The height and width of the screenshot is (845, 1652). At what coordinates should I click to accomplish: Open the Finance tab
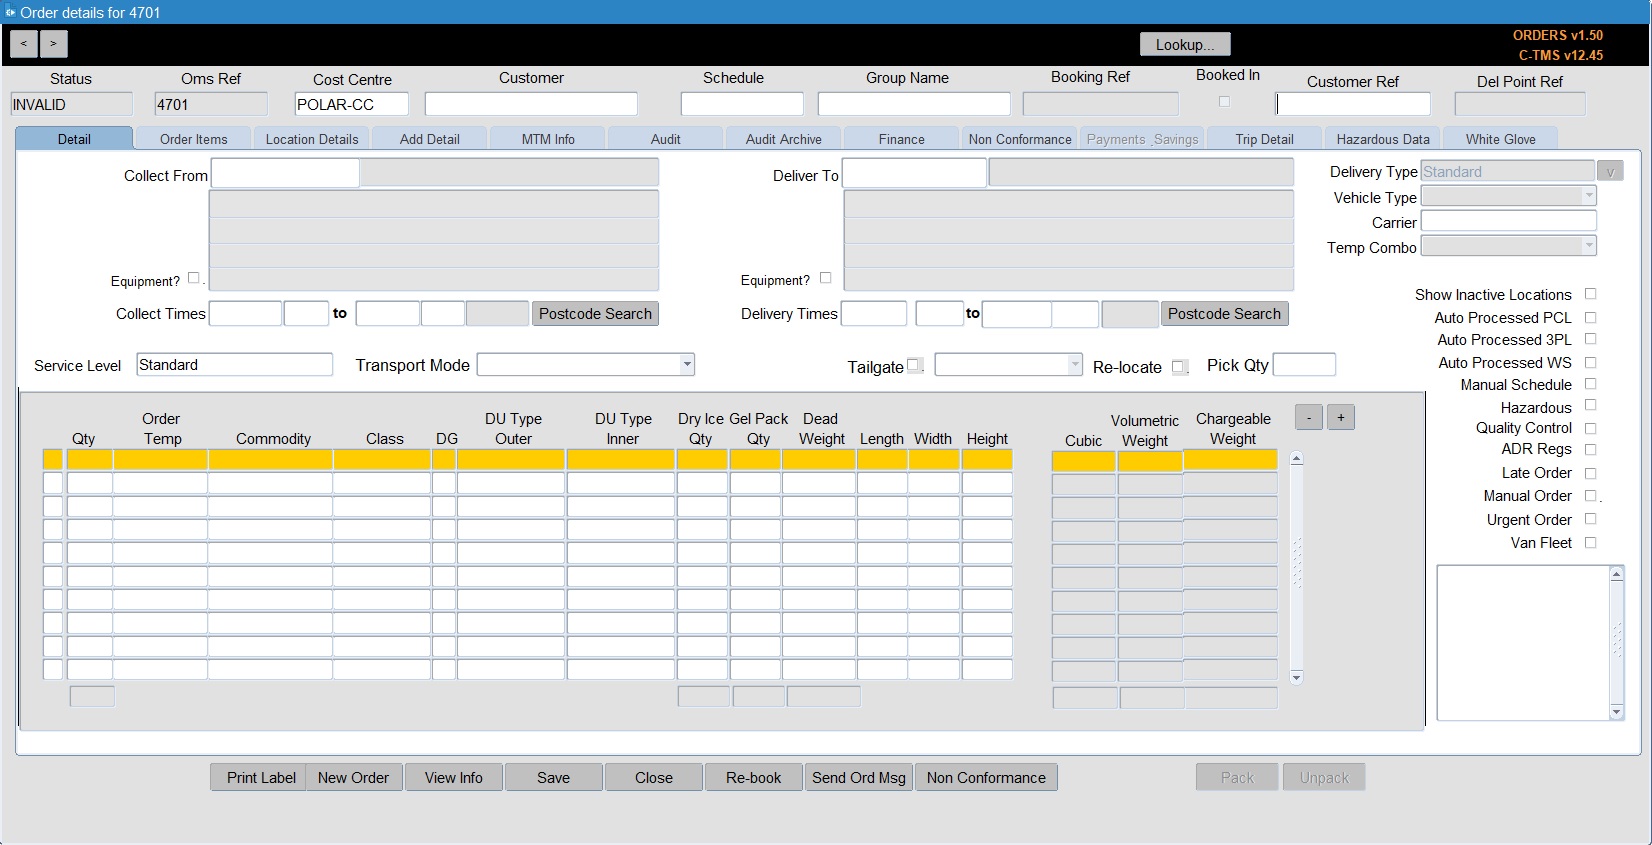902,139
